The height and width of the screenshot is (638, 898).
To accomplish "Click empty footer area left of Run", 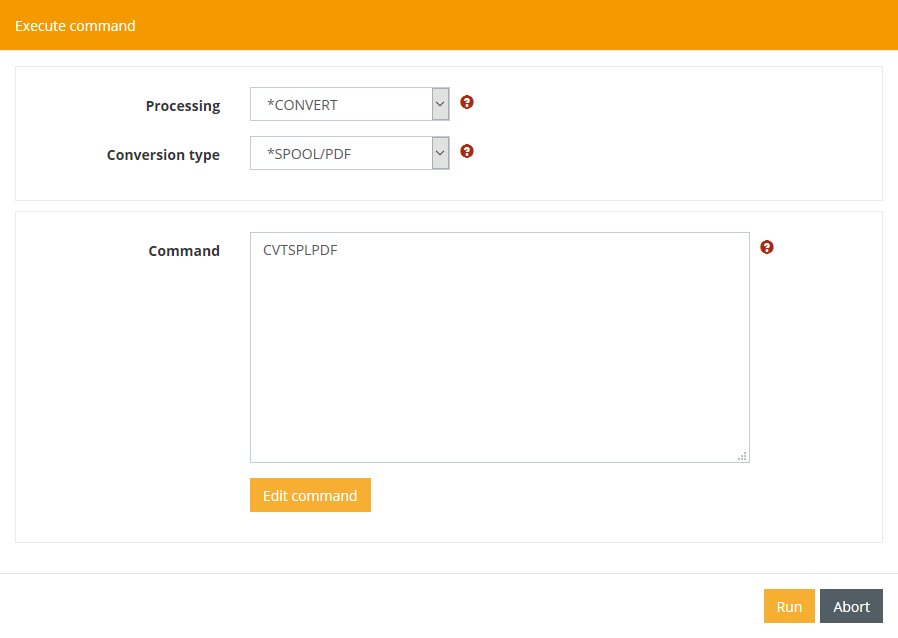I will coord(400,606).
